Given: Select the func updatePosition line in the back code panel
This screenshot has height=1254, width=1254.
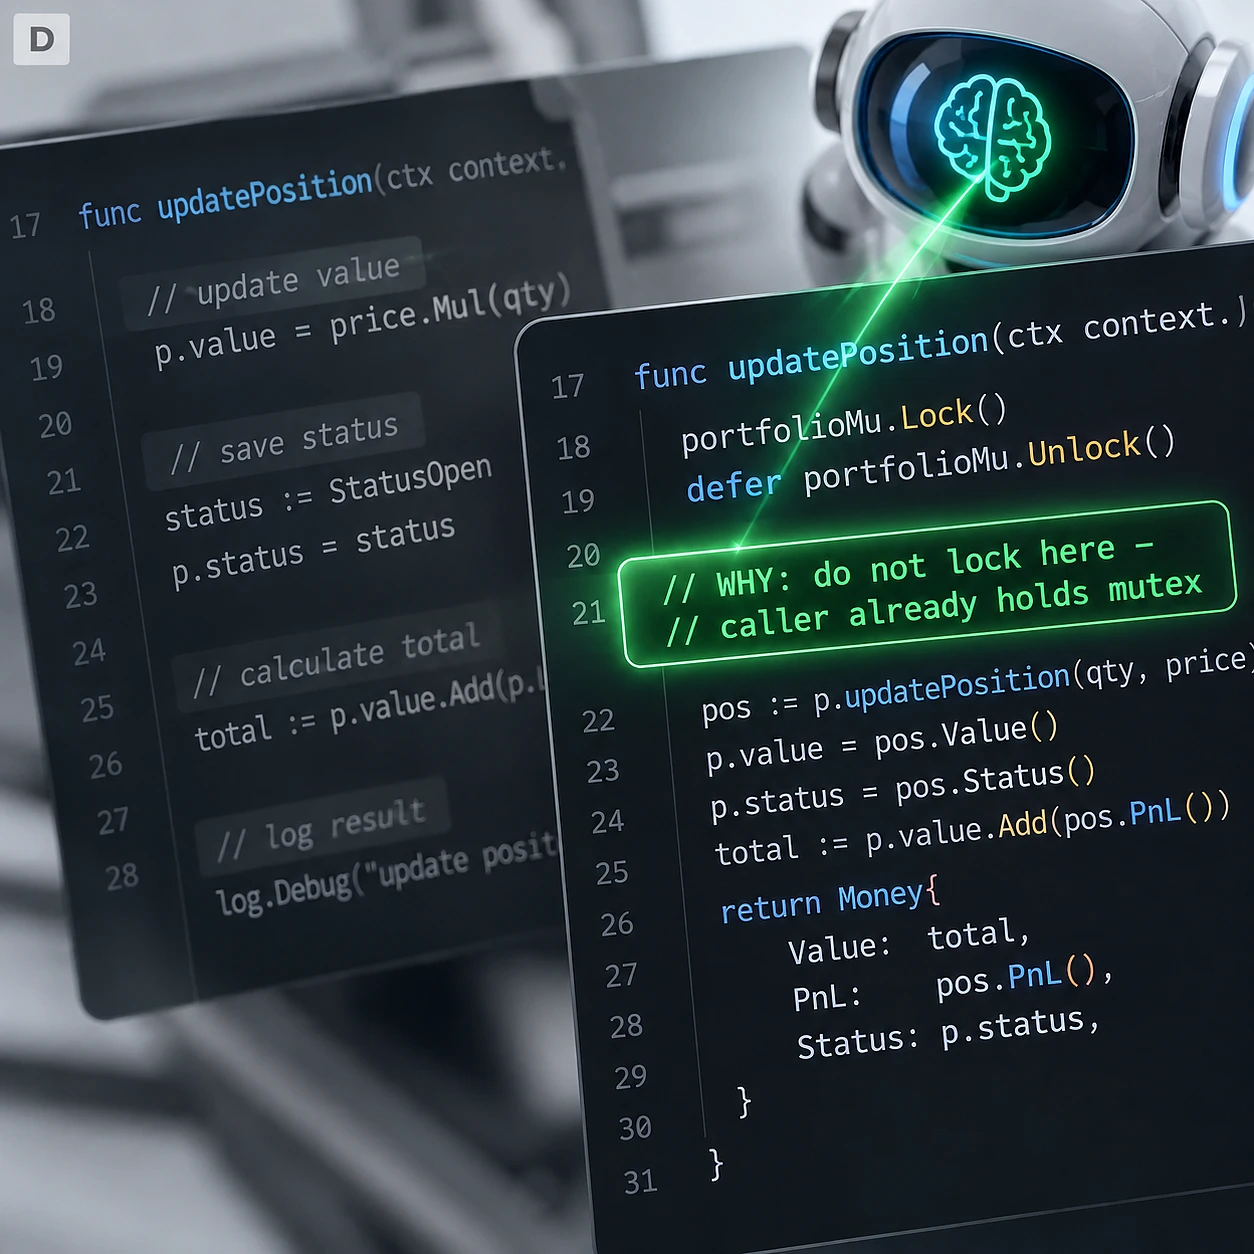Looking at the screenshot, I should (x=323, y=188).
